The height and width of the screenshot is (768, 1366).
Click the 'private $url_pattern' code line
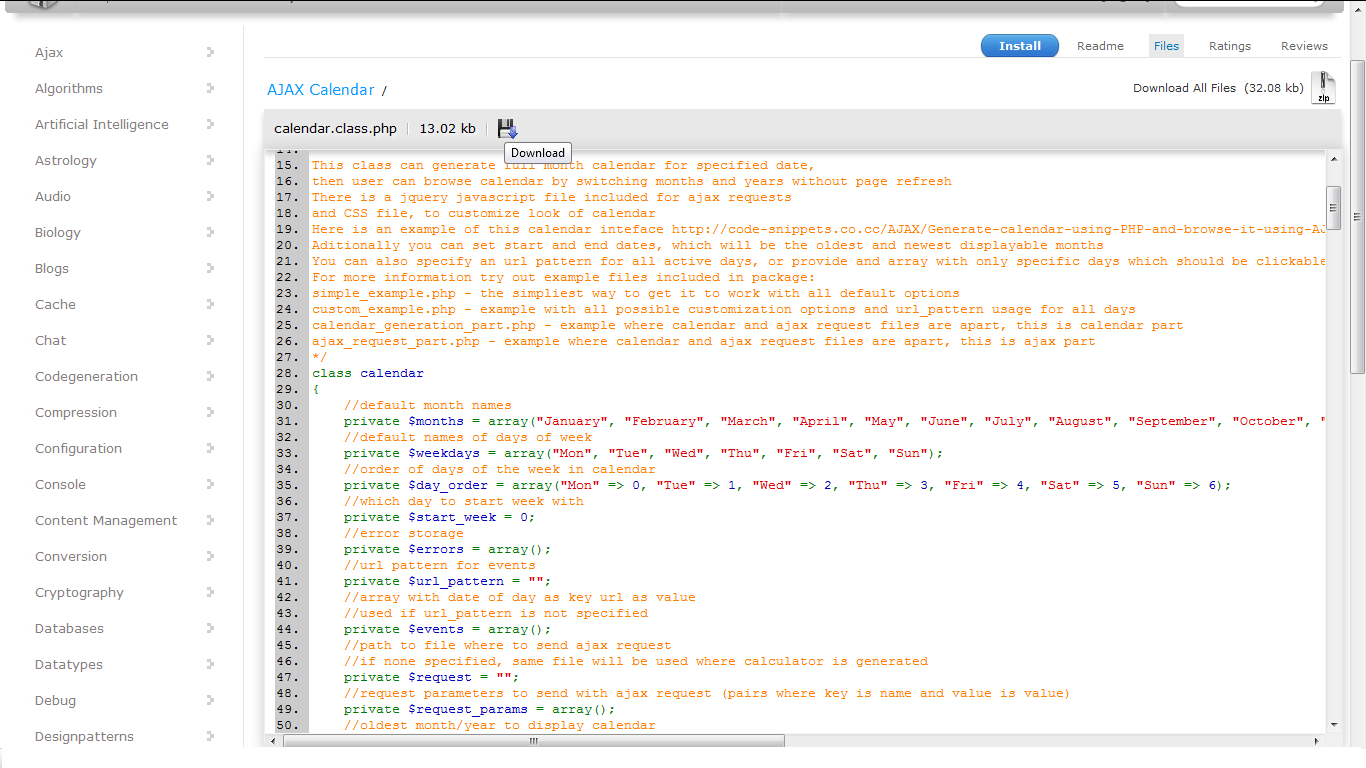pyautogui.click(x=447, y=581)
